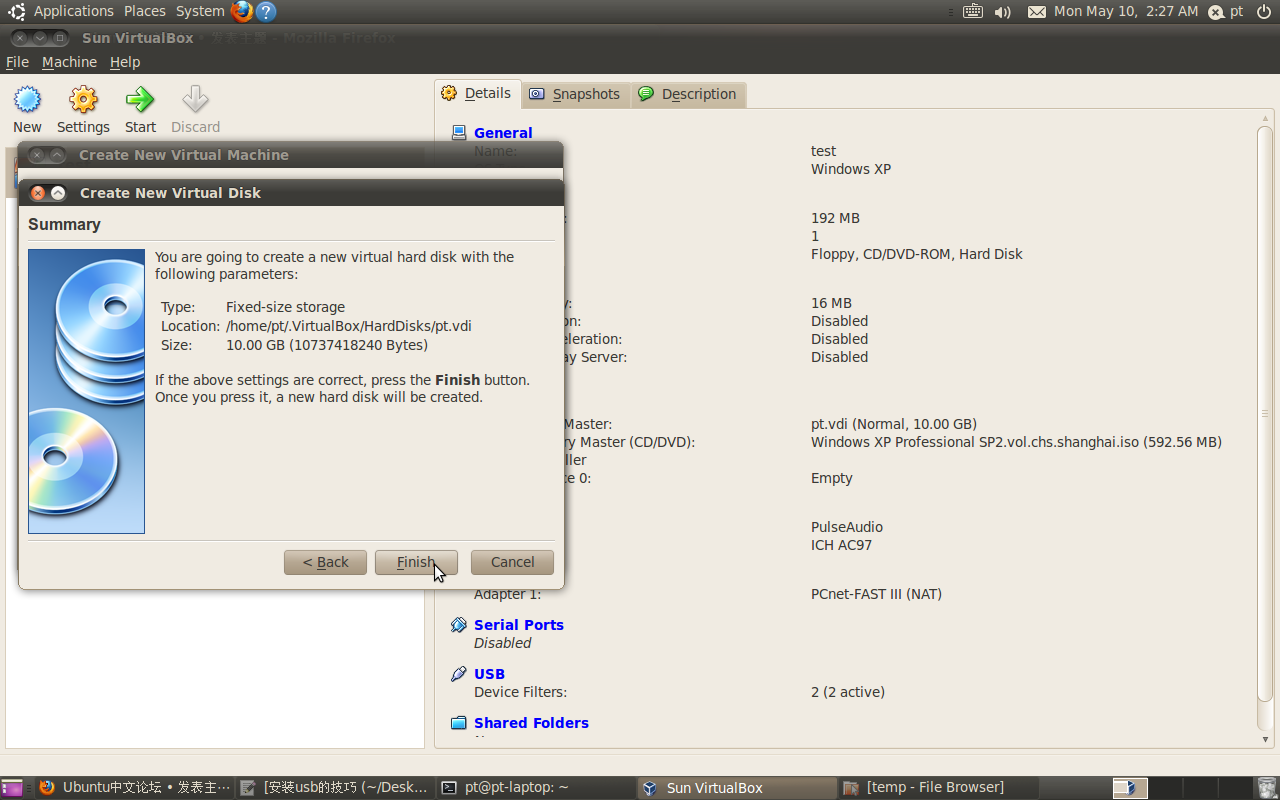Click the volume speaker icon
This screenshot has width=1280, height=800.
click(x=1003, y=12)
